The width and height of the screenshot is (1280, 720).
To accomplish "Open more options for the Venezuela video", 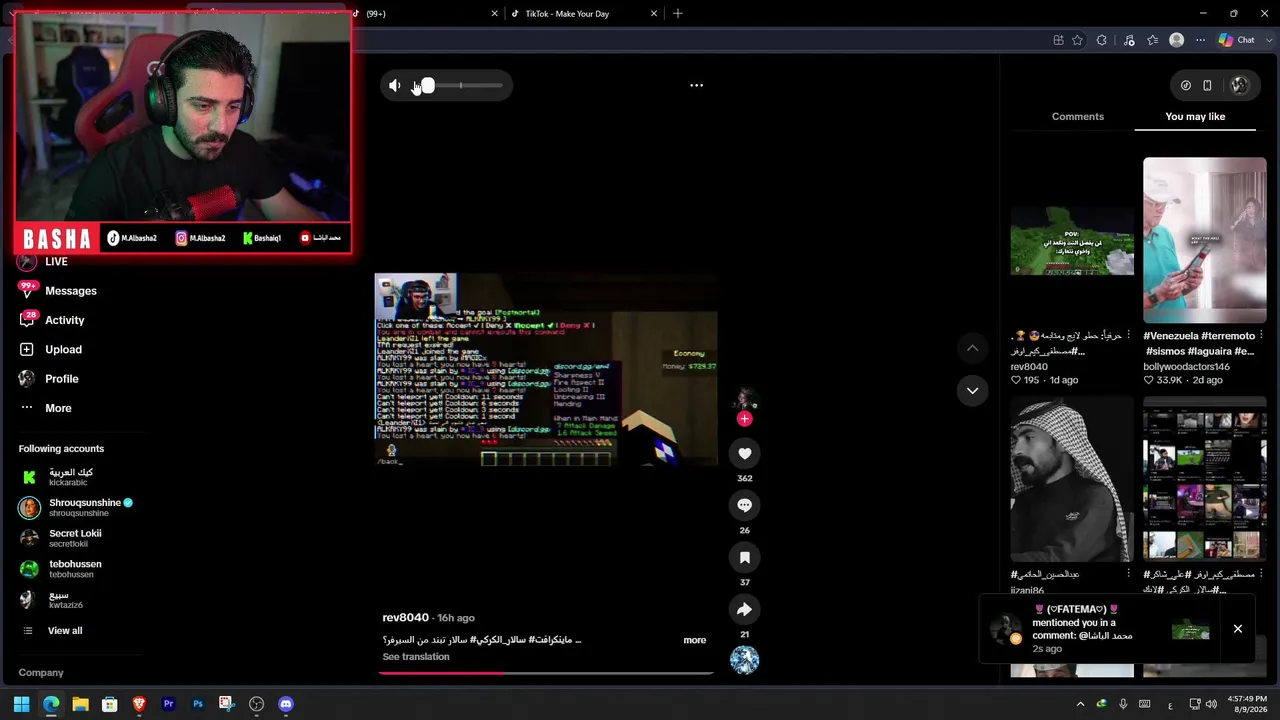I will tap(1261, 336).
